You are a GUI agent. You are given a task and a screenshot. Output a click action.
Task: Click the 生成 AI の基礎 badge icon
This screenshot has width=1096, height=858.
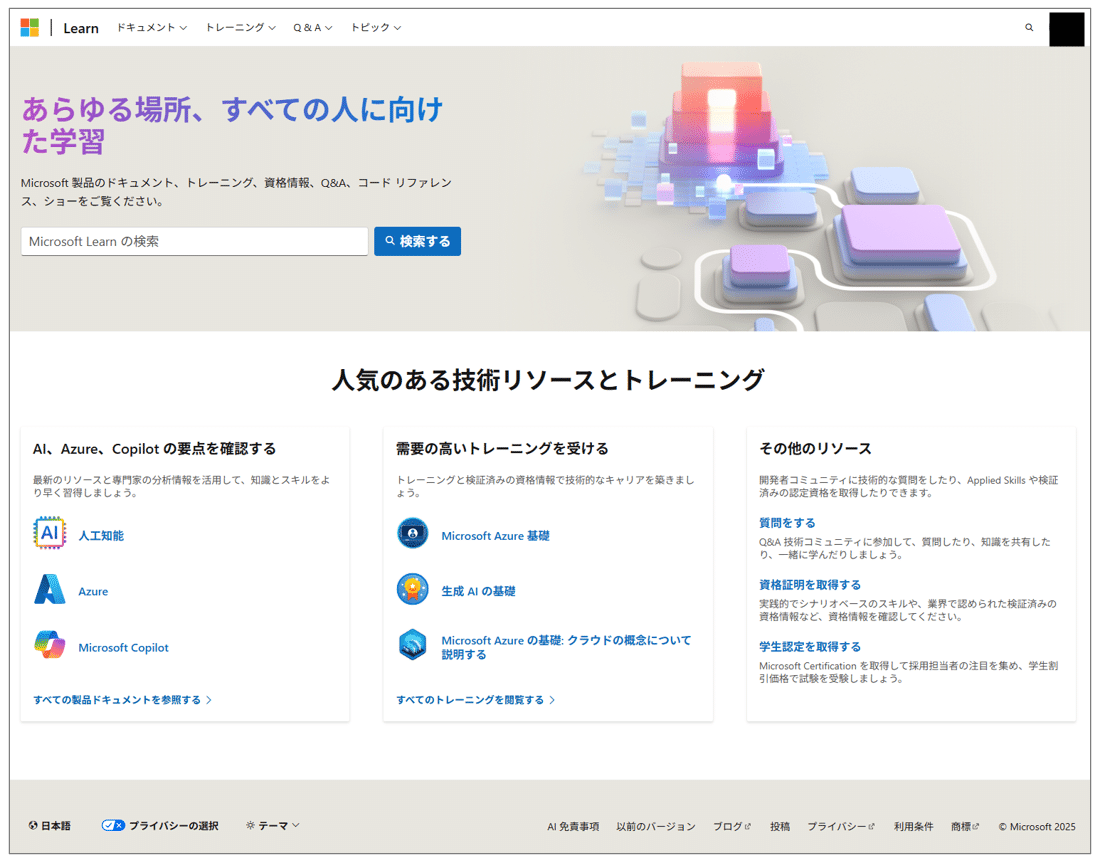point(413,590)
